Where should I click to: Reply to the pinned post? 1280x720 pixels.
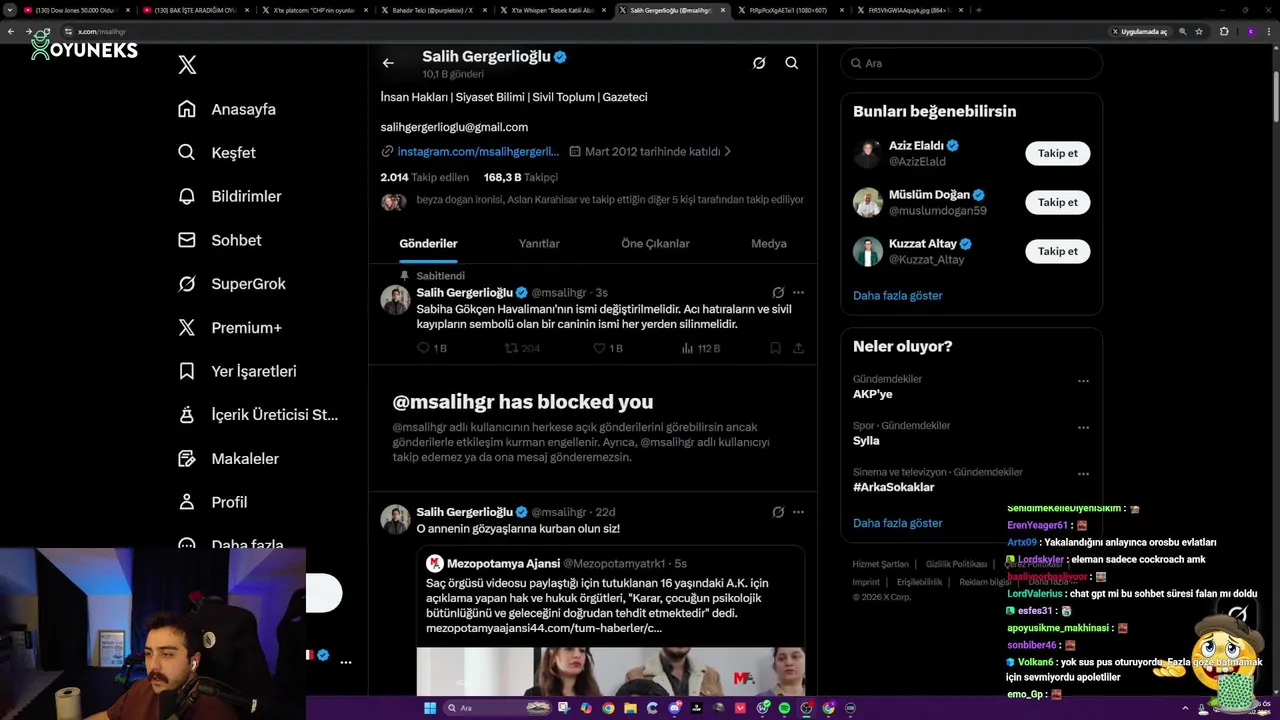pyautogui.click(x=432, y=348)
